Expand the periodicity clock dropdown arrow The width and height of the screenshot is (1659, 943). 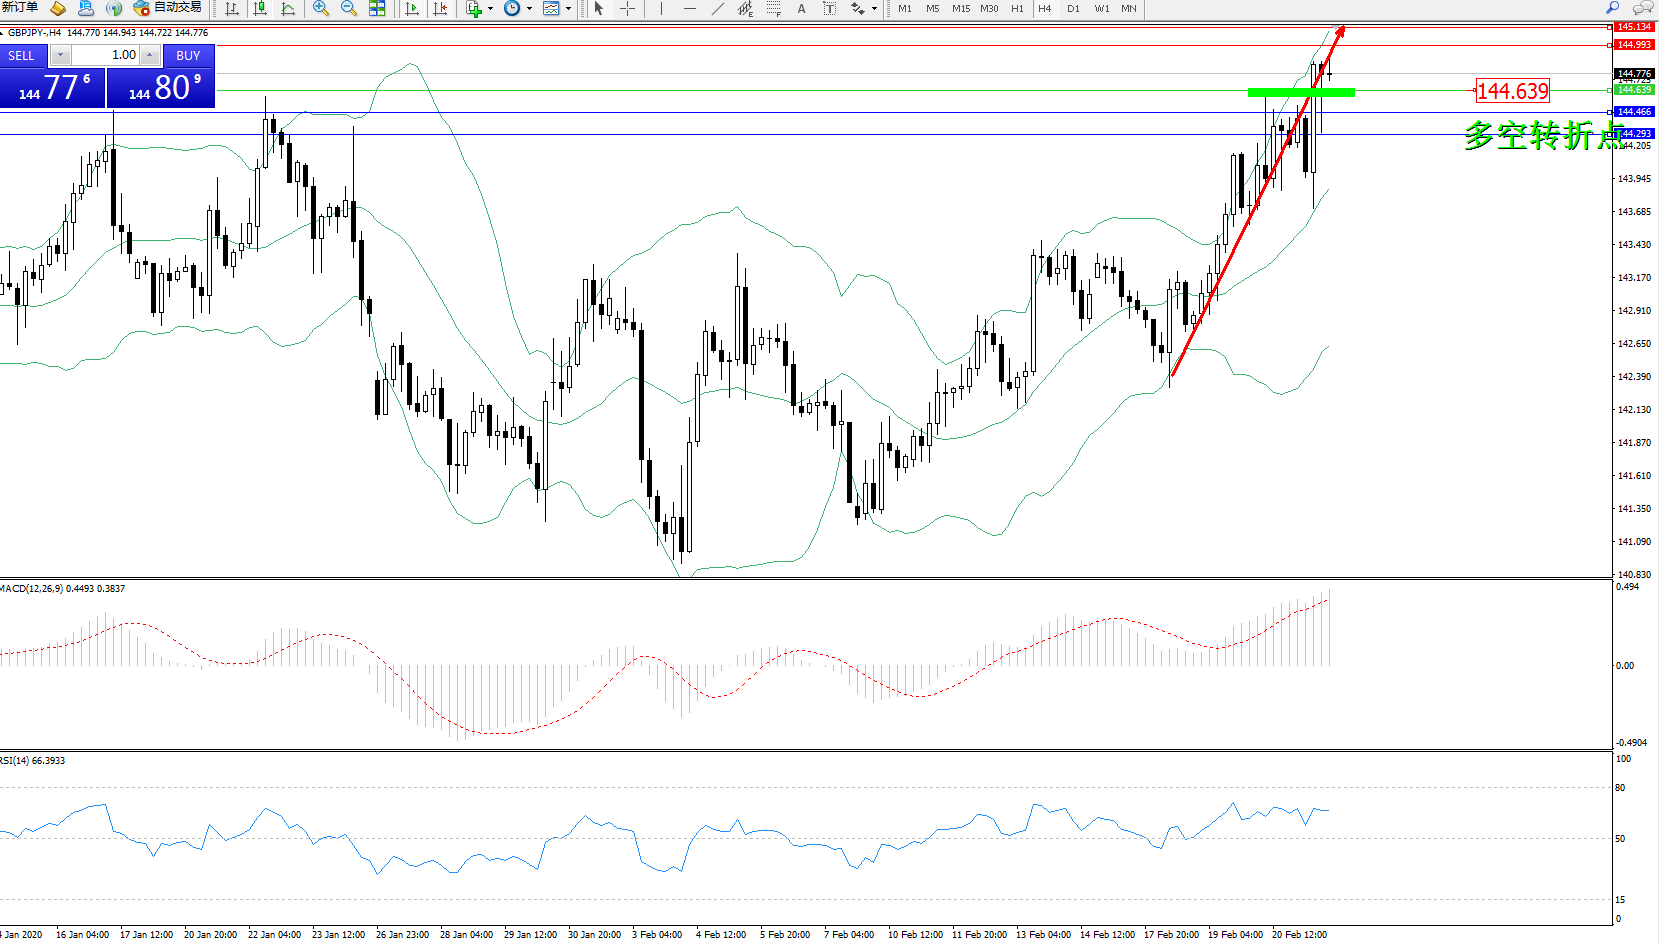[529, 9]
